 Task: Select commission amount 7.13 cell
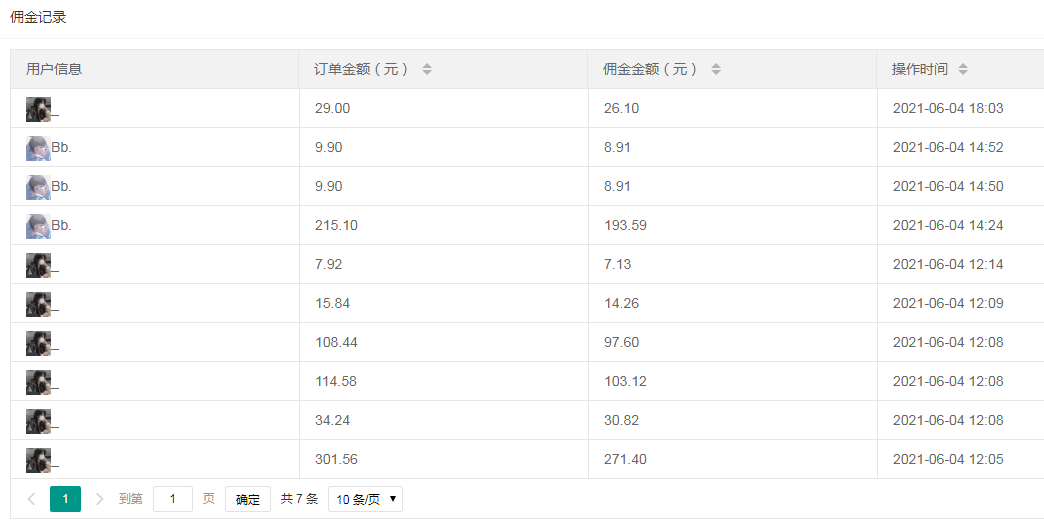732,264
